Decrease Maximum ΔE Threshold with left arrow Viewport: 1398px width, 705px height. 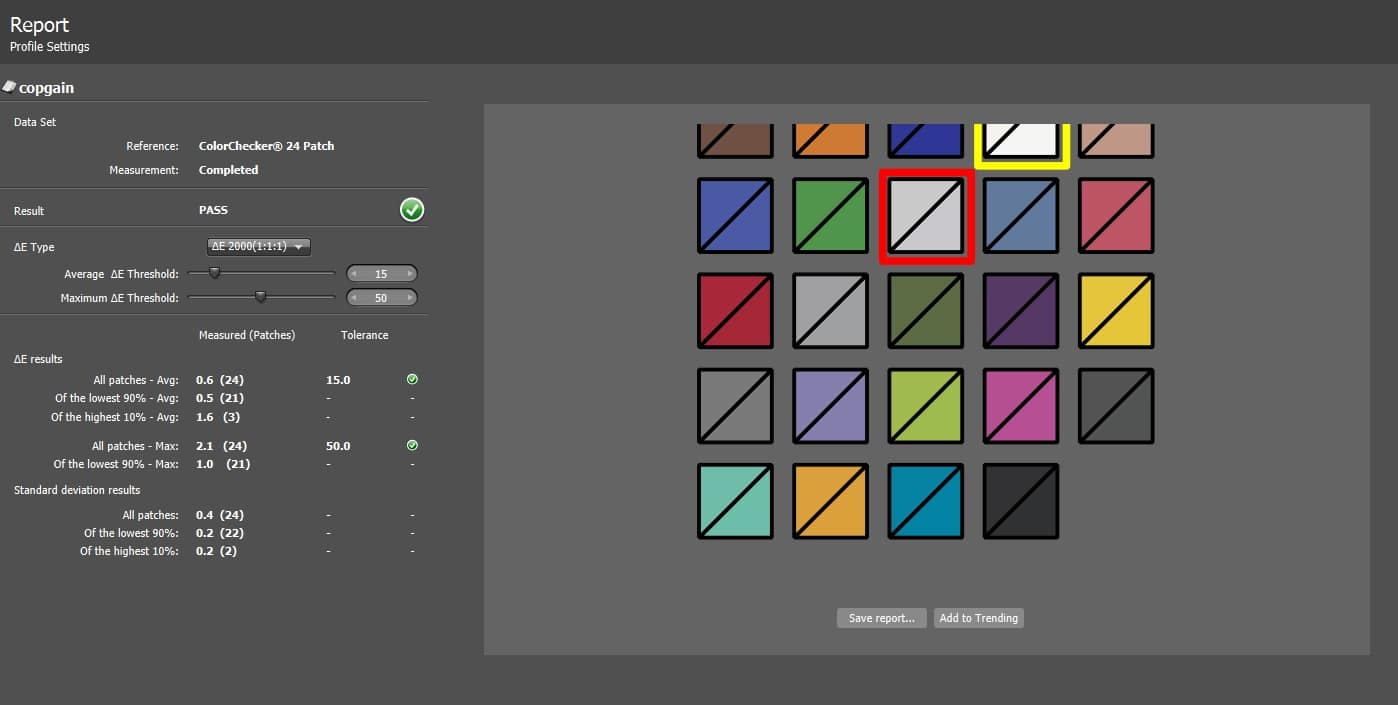click(x=354, y=298)
